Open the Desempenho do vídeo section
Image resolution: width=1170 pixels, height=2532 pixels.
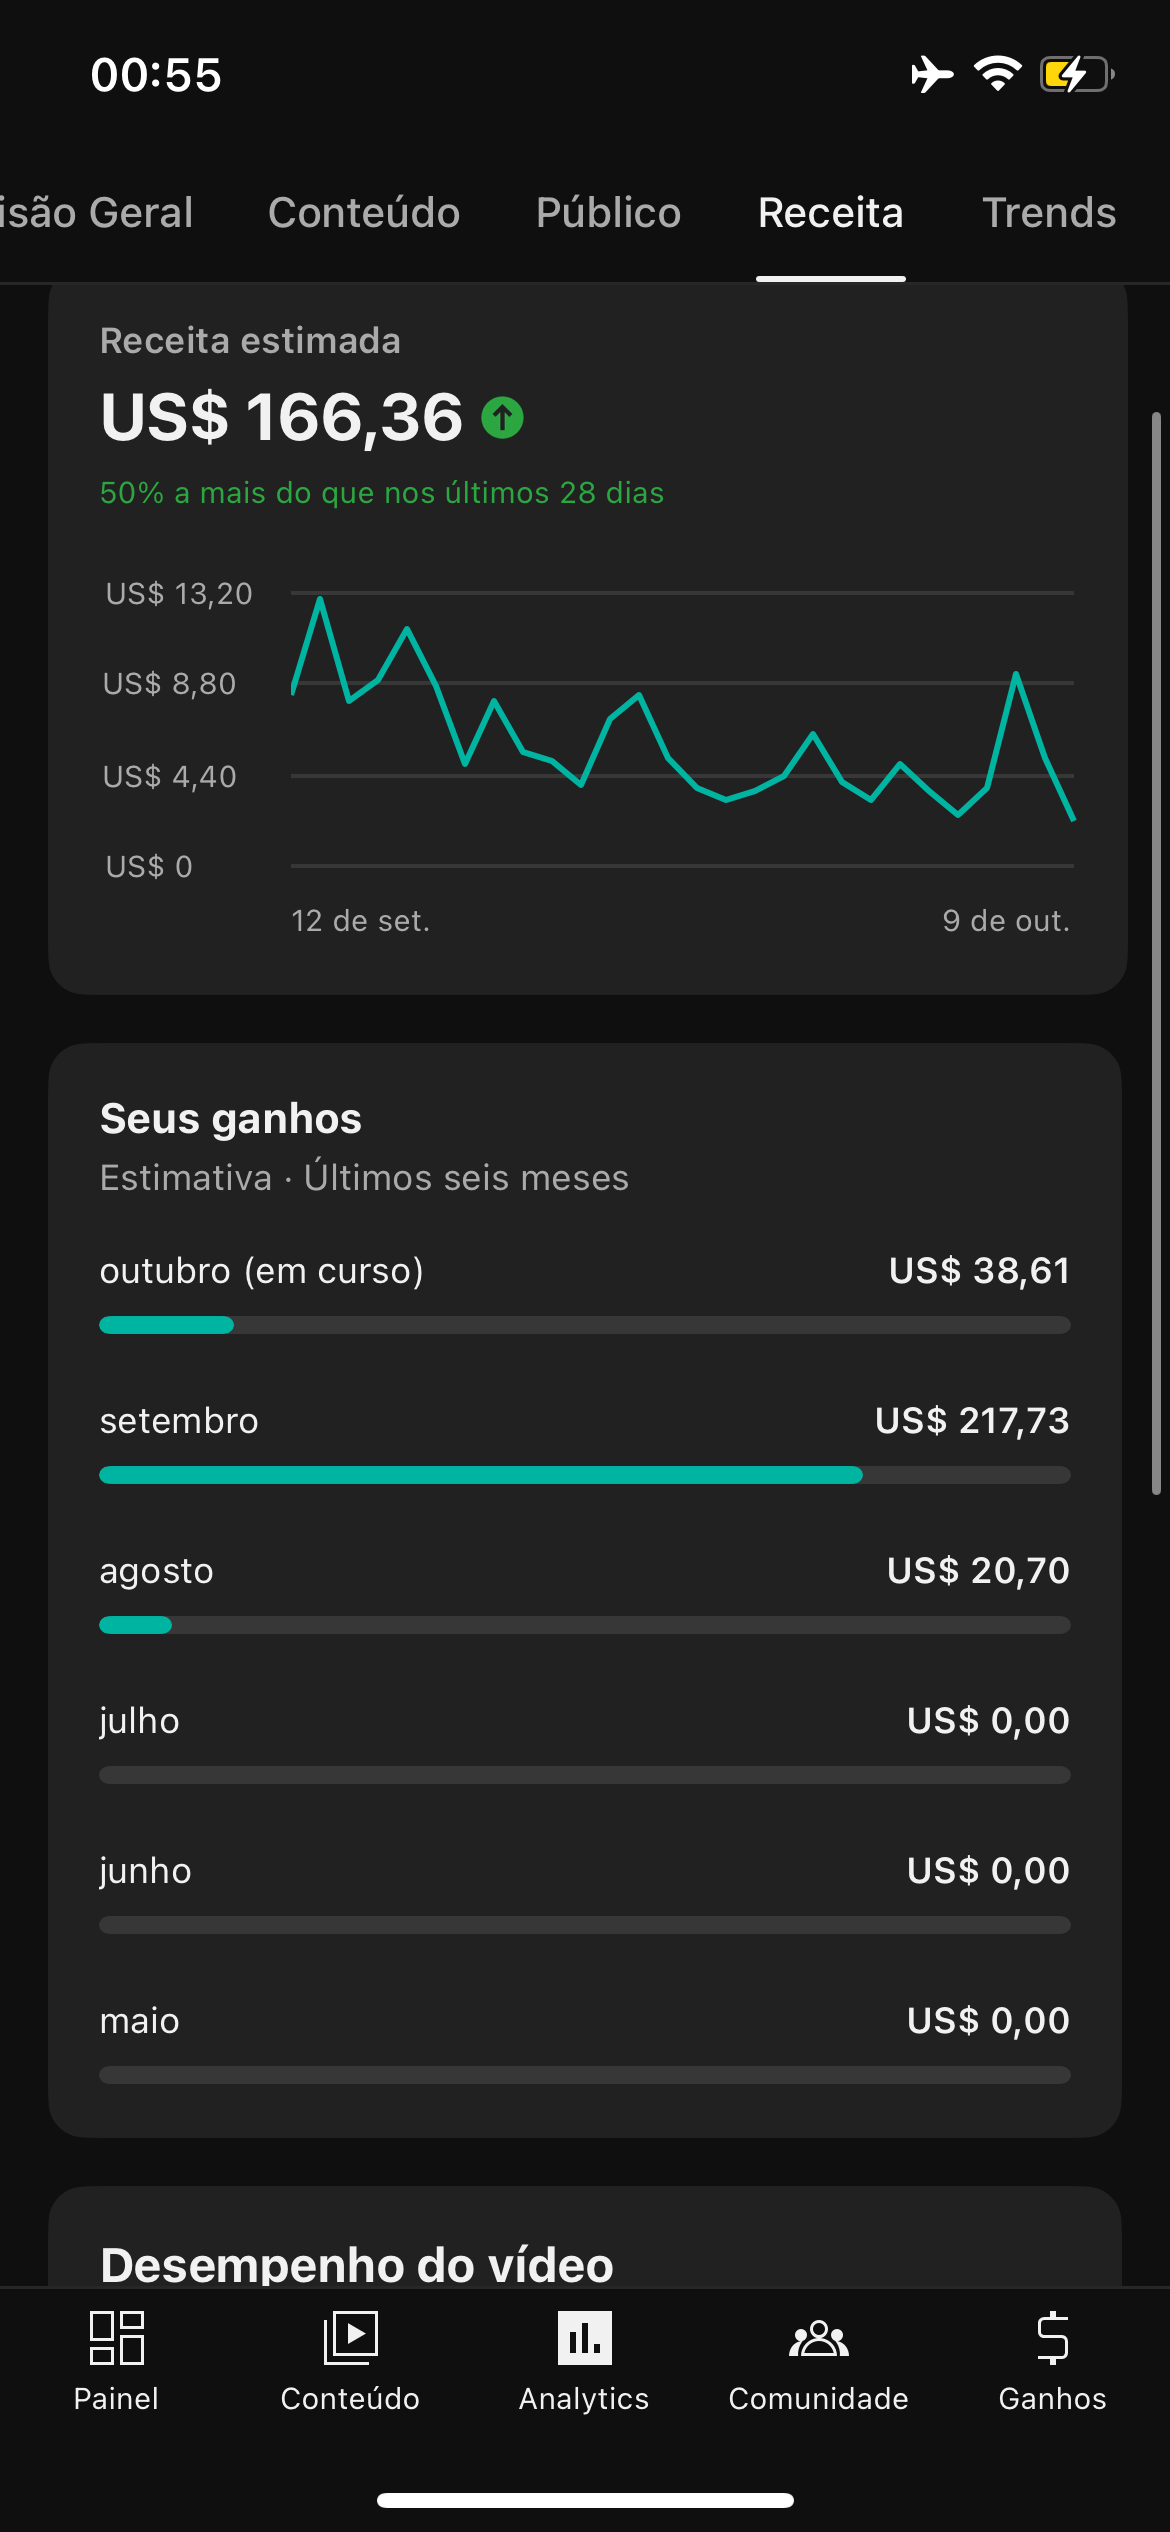coord(357,2262)
